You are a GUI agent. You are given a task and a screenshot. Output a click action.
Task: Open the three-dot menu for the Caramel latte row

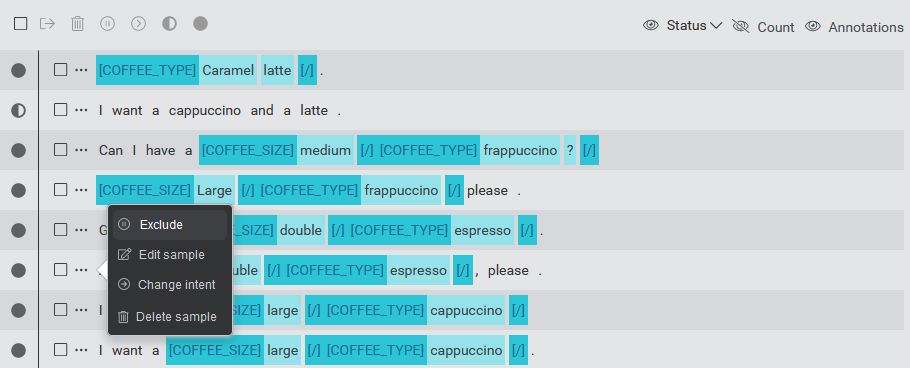click(81, 70)
